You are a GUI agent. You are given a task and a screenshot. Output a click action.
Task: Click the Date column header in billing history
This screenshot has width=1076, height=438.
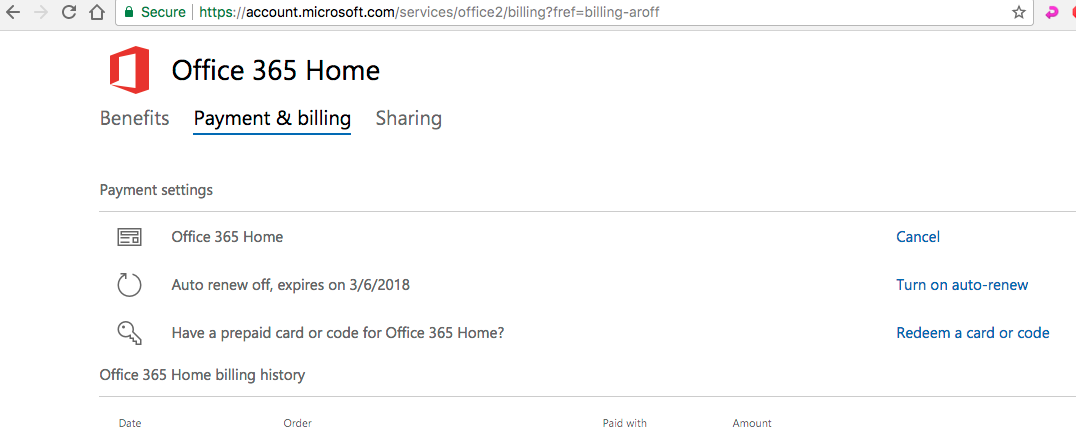pyautogui.click(x=130, y=424)
